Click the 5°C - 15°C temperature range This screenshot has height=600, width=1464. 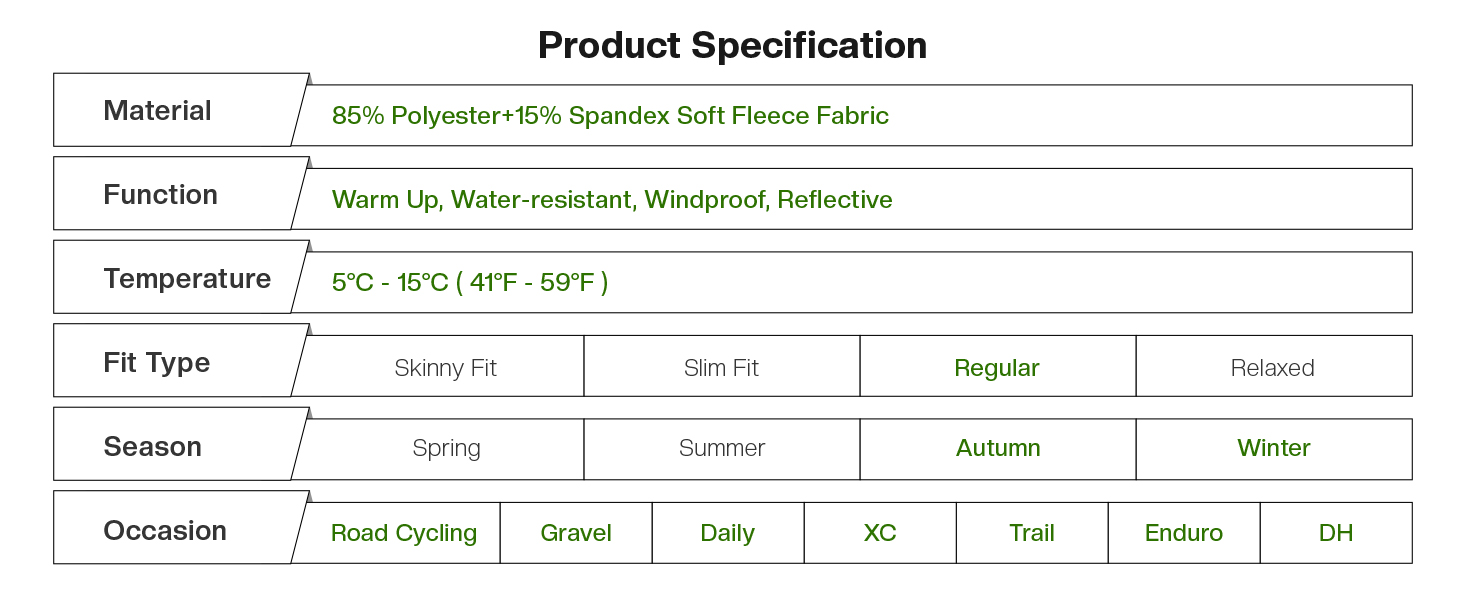pos(470,283)
